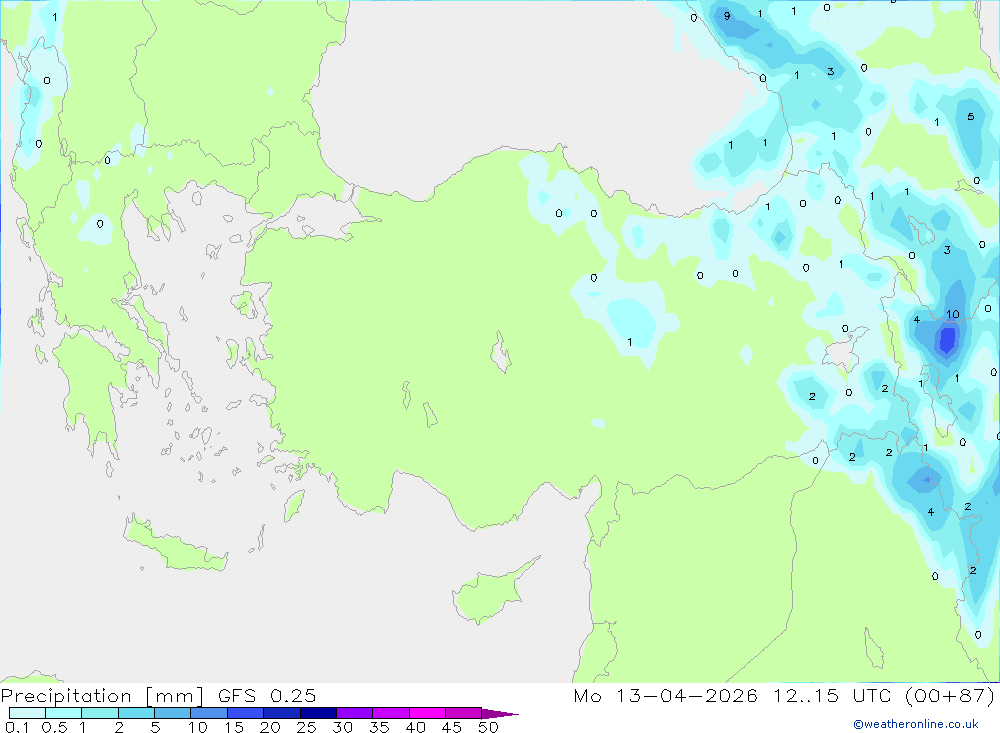Viewport: 1000px width, 733px height.
Task: Select the 5–10 mm legend color box
Action: click(x=173, y=713)
